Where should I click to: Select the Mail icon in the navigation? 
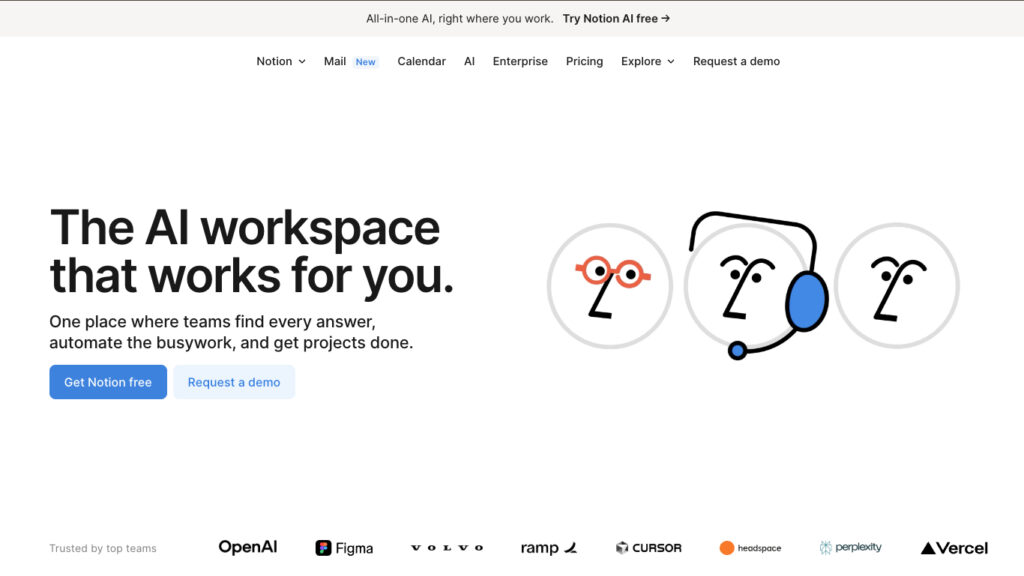click(x=335, y=61)
